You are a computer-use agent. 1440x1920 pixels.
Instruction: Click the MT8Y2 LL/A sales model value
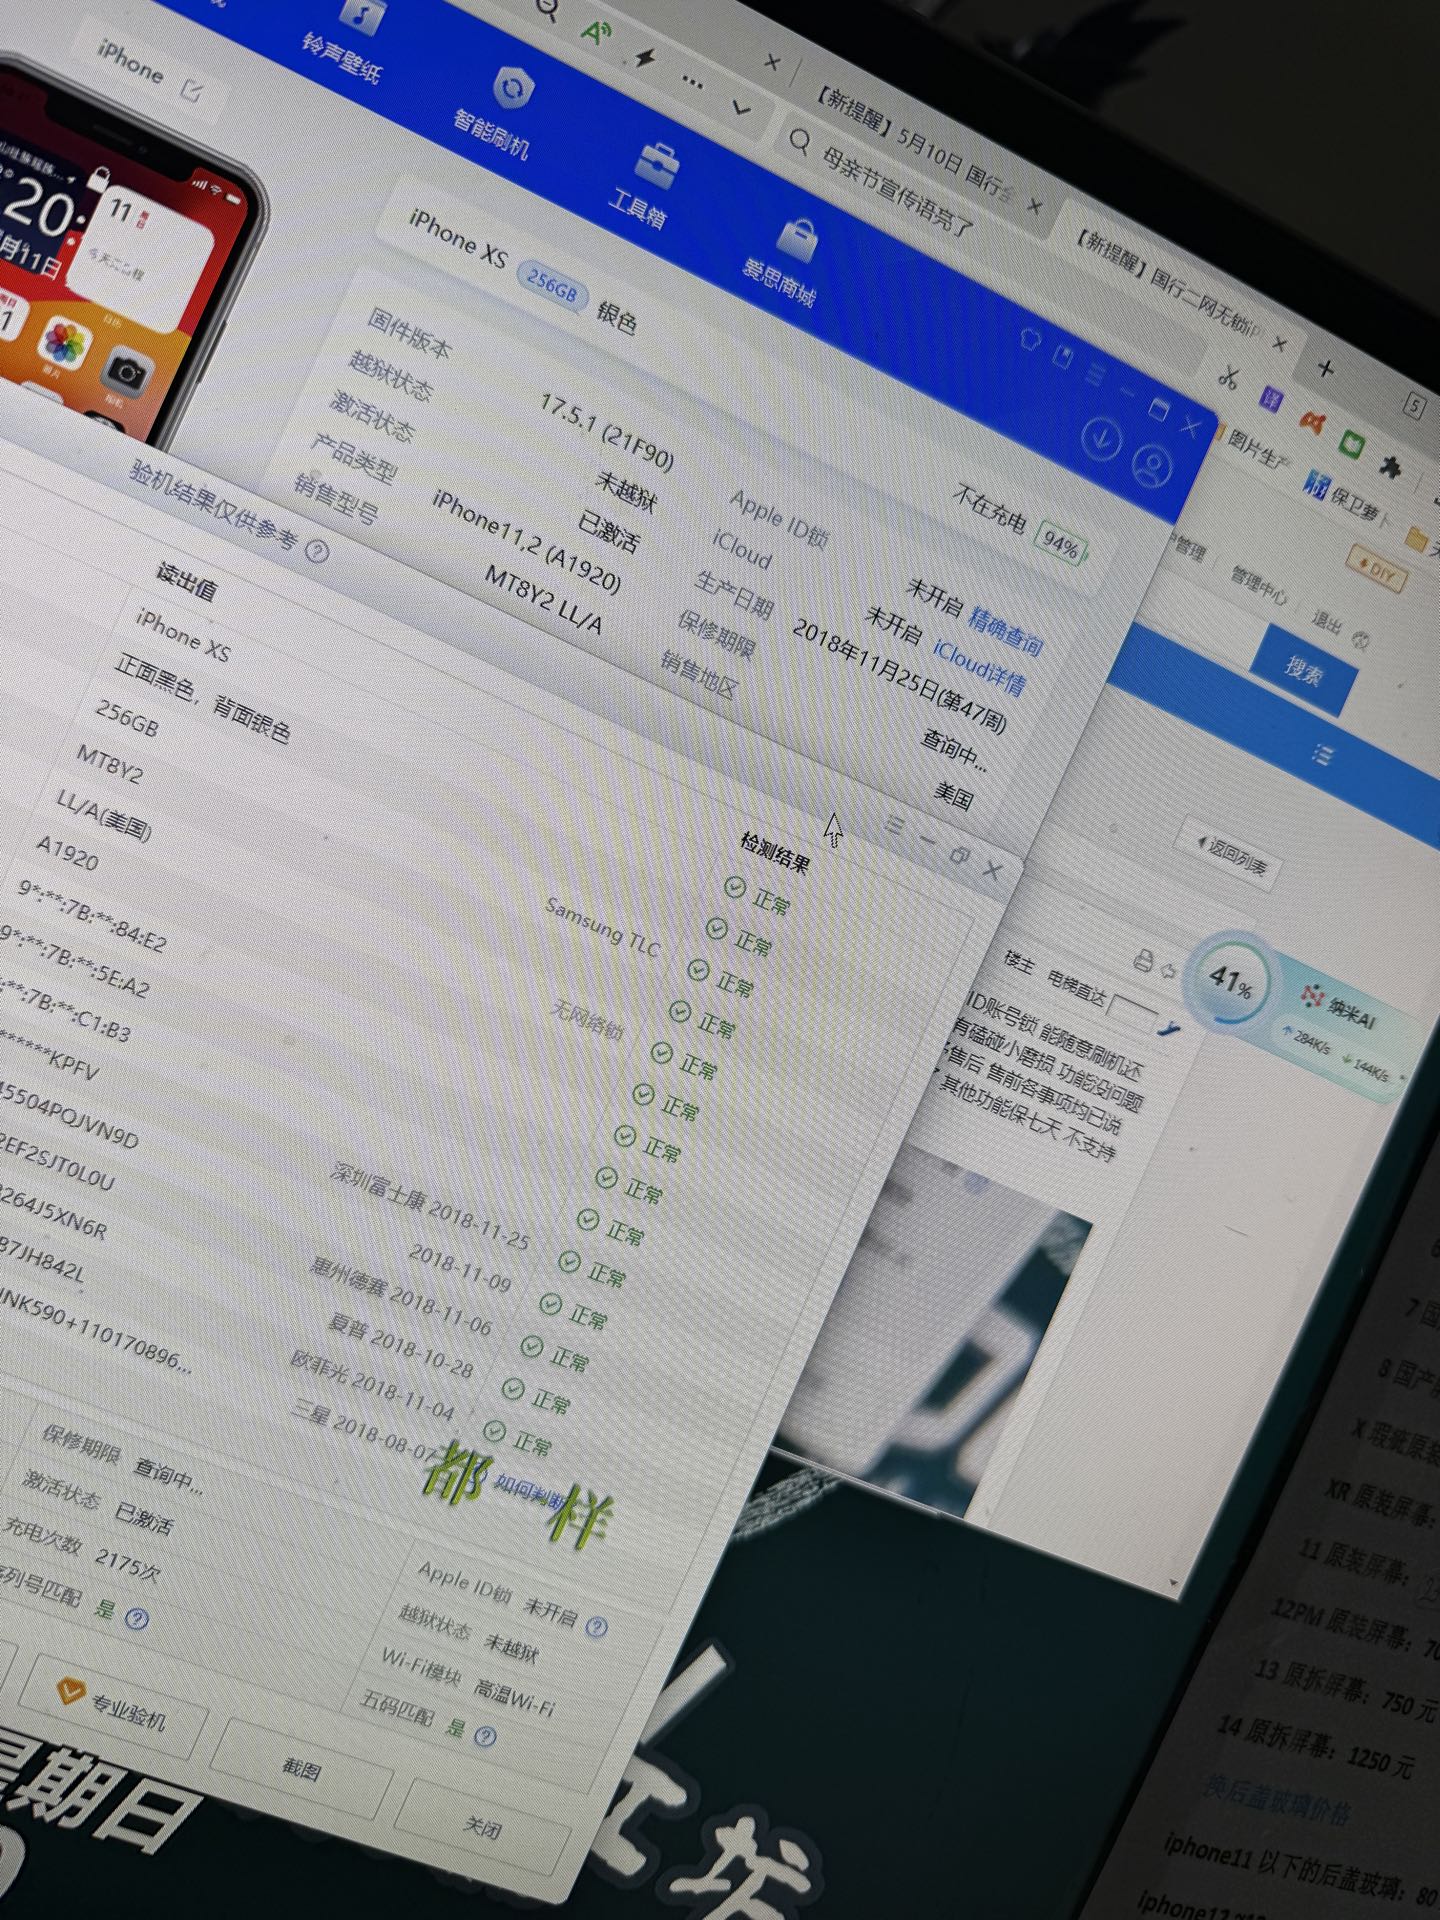pyautogui.click(x=545, y=600)
